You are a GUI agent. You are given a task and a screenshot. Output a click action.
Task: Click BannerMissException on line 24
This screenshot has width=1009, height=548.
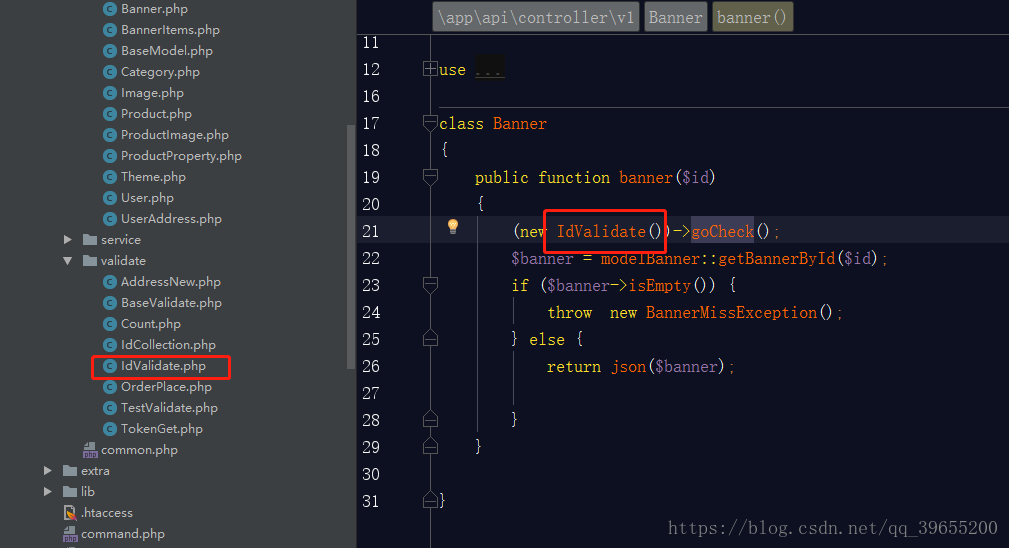click(732, 313)
